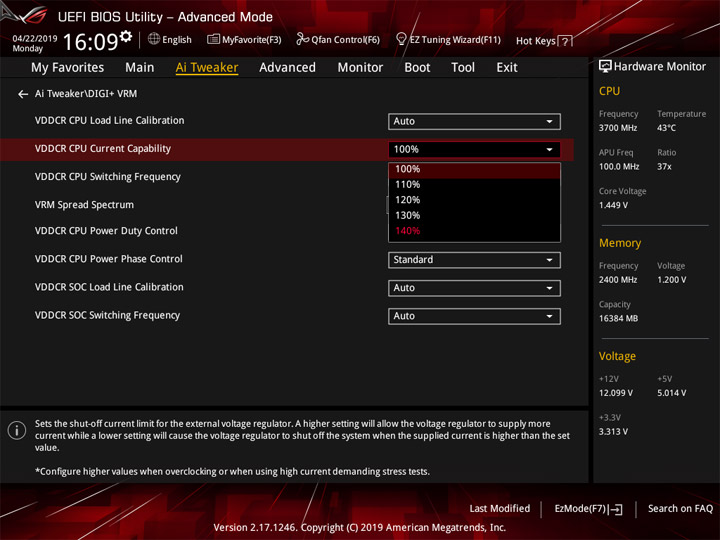Click +3.3V reading 3.313 V

point(613,432)
